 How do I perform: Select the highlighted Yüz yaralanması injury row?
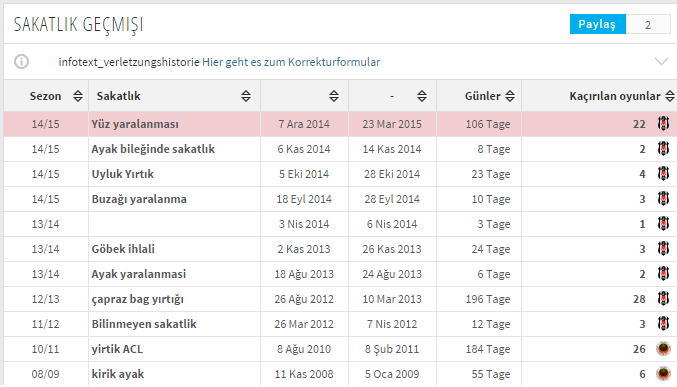[340, 124]
